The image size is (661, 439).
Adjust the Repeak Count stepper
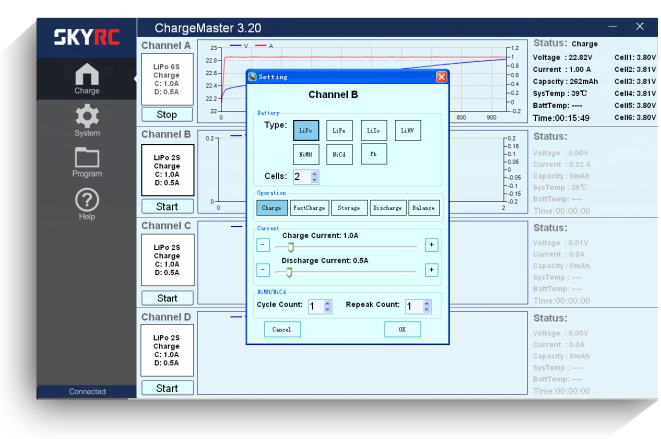point(425,307)
